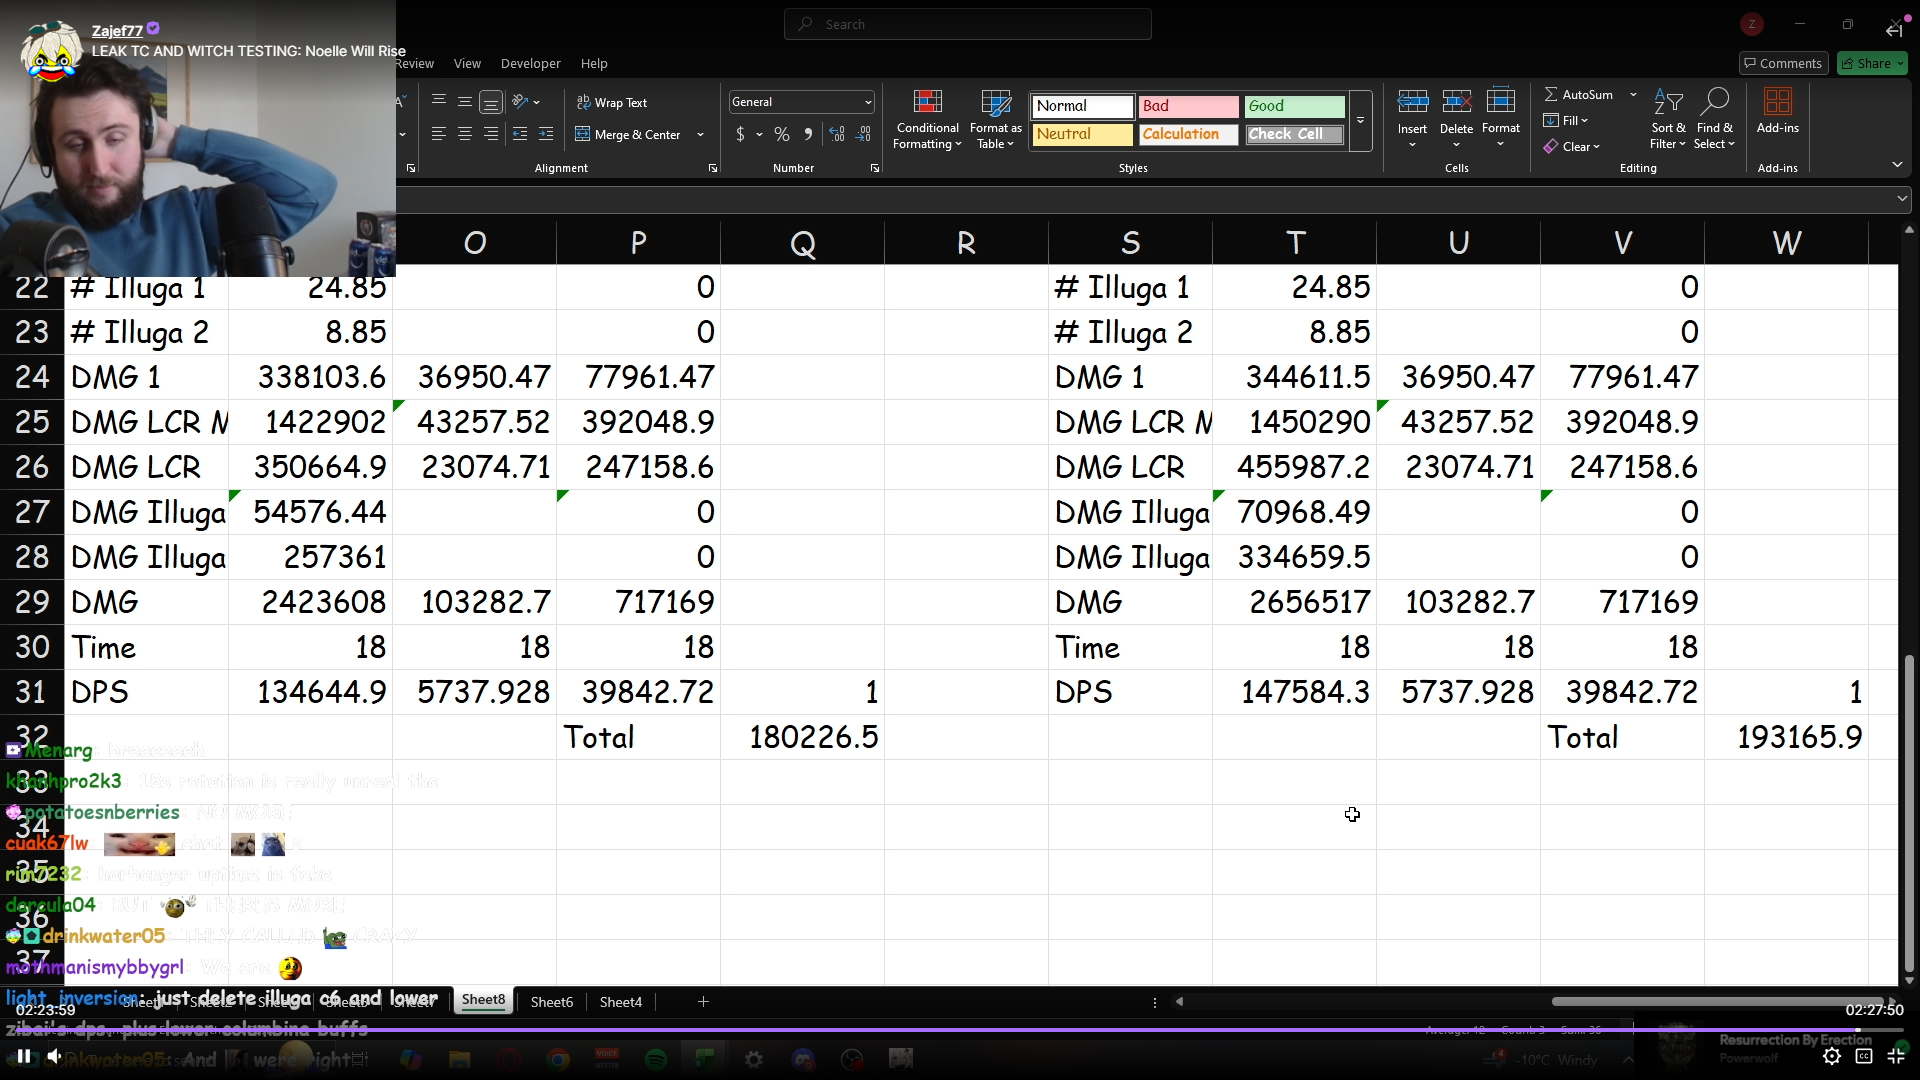The image size is (1920, 1080).
Task: Open Find & Select magnifier icon
Action: [x=1714, y=102]
